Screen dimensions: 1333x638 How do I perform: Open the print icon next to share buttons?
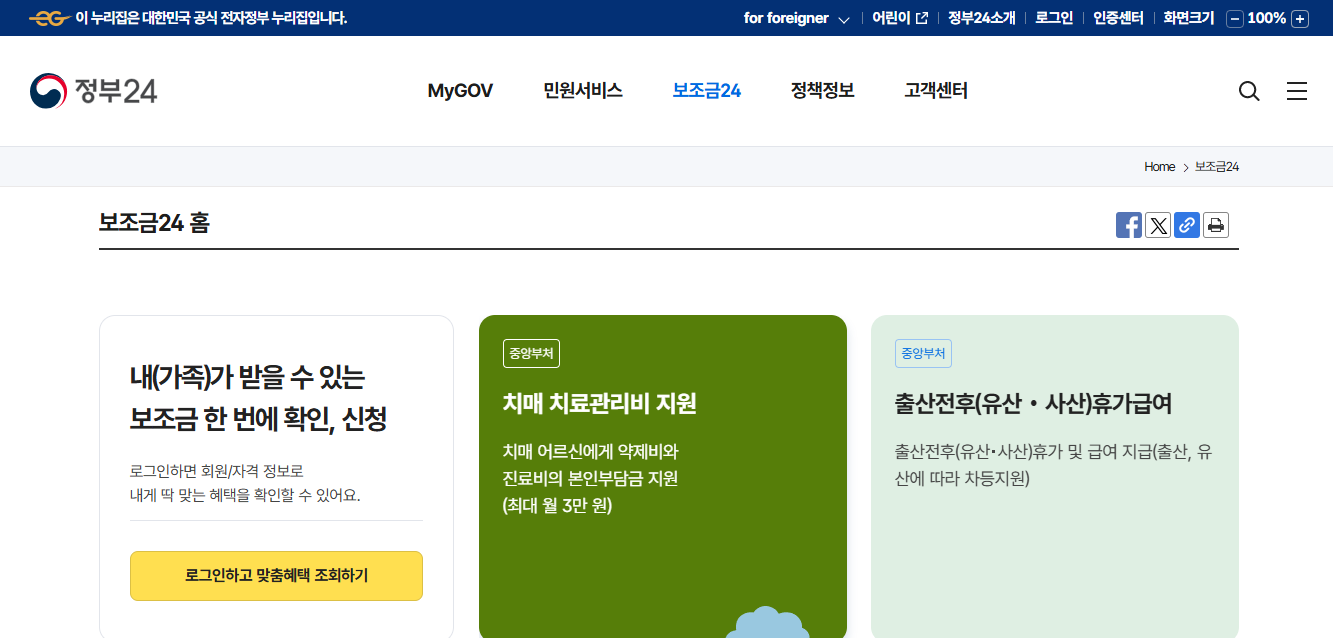pyautogui.click(x=1215, y=225)
